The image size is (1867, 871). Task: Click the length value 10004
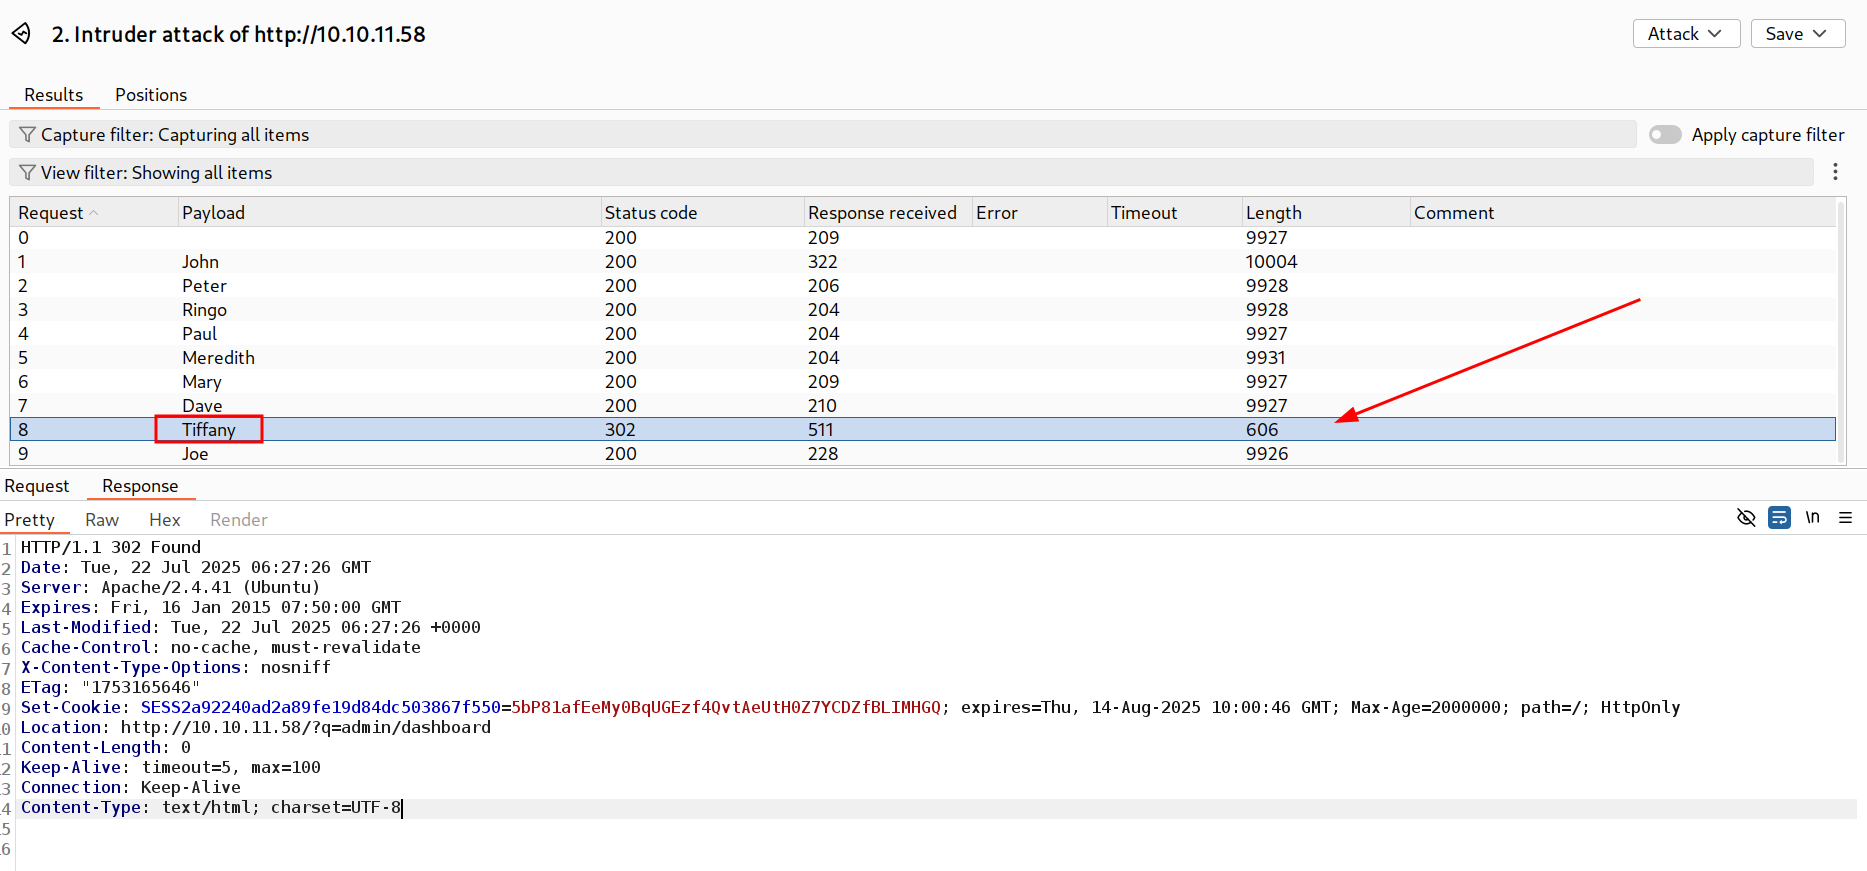1271,262
